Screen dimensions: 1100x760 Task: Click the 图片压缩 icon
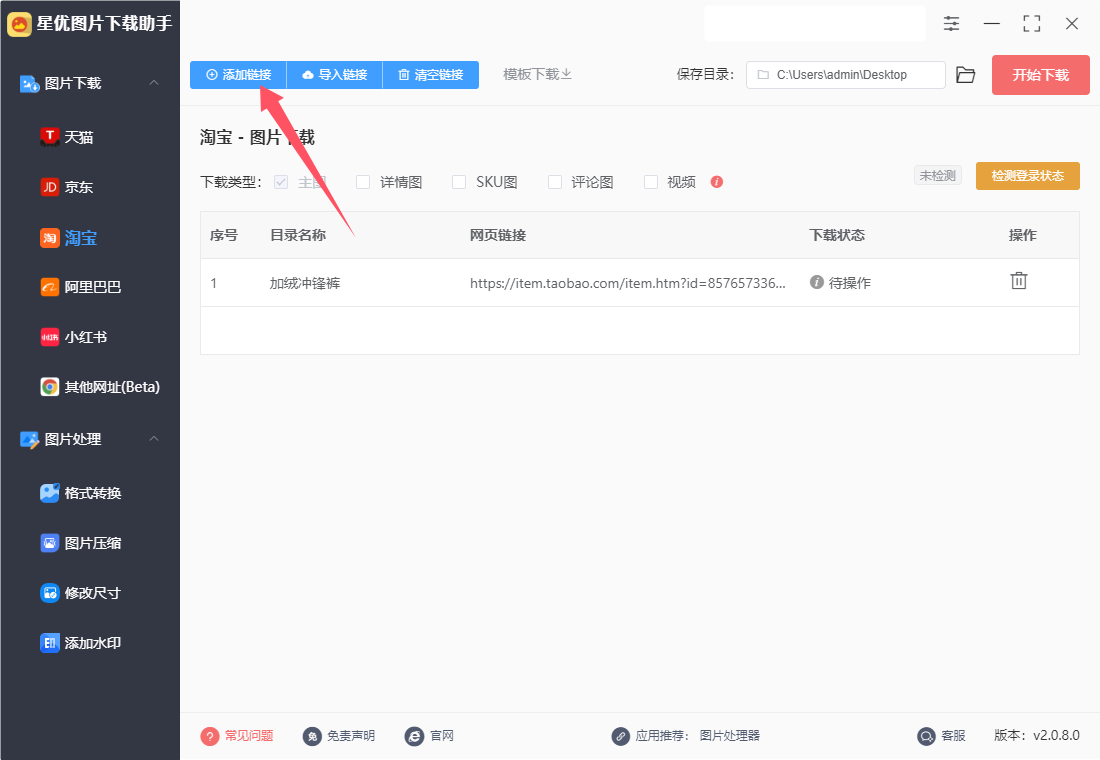[49, 542]
